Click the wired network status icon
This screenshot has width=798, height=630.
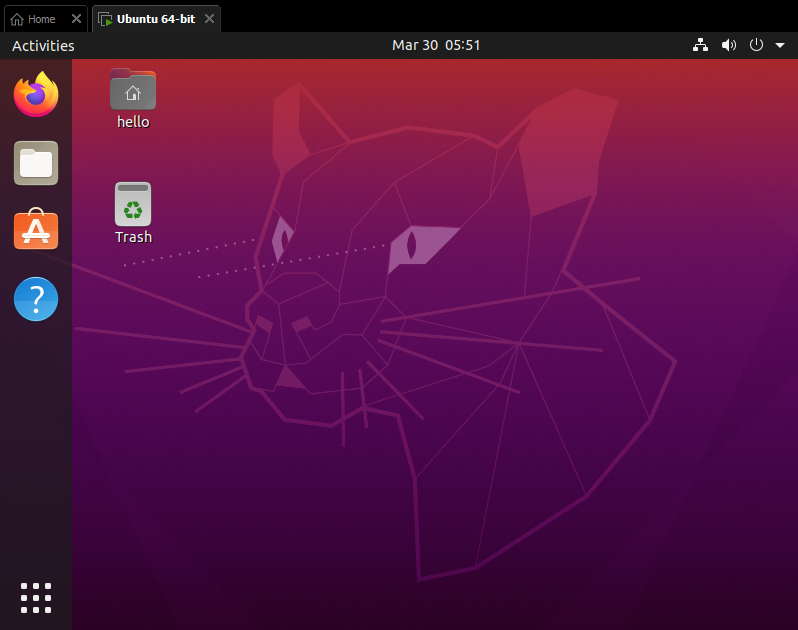700,45
